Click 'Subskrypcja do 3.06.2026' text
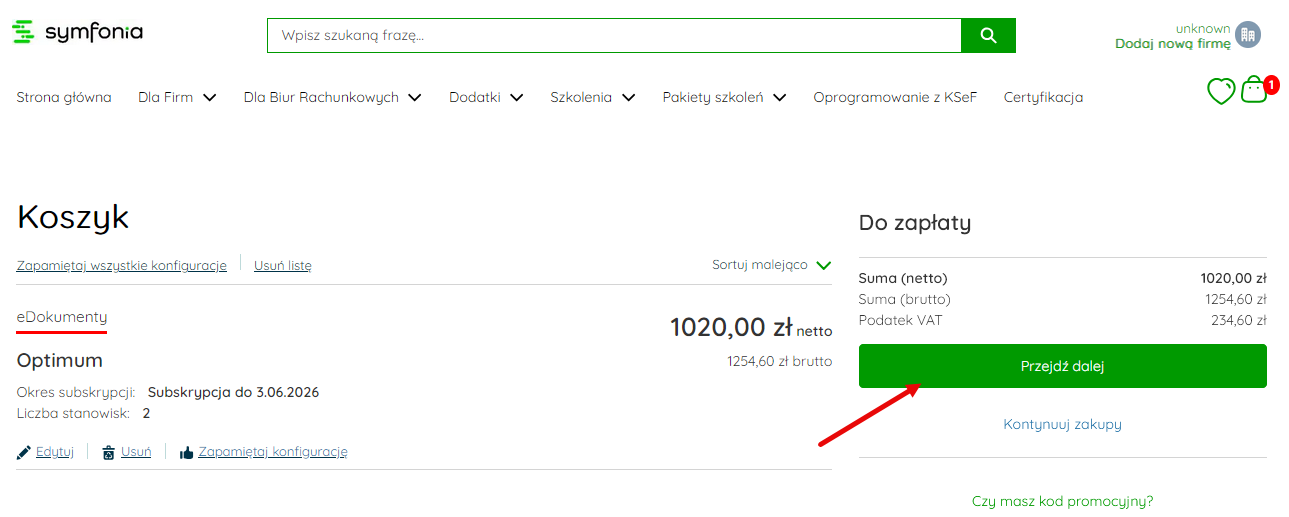 (233, 392)
